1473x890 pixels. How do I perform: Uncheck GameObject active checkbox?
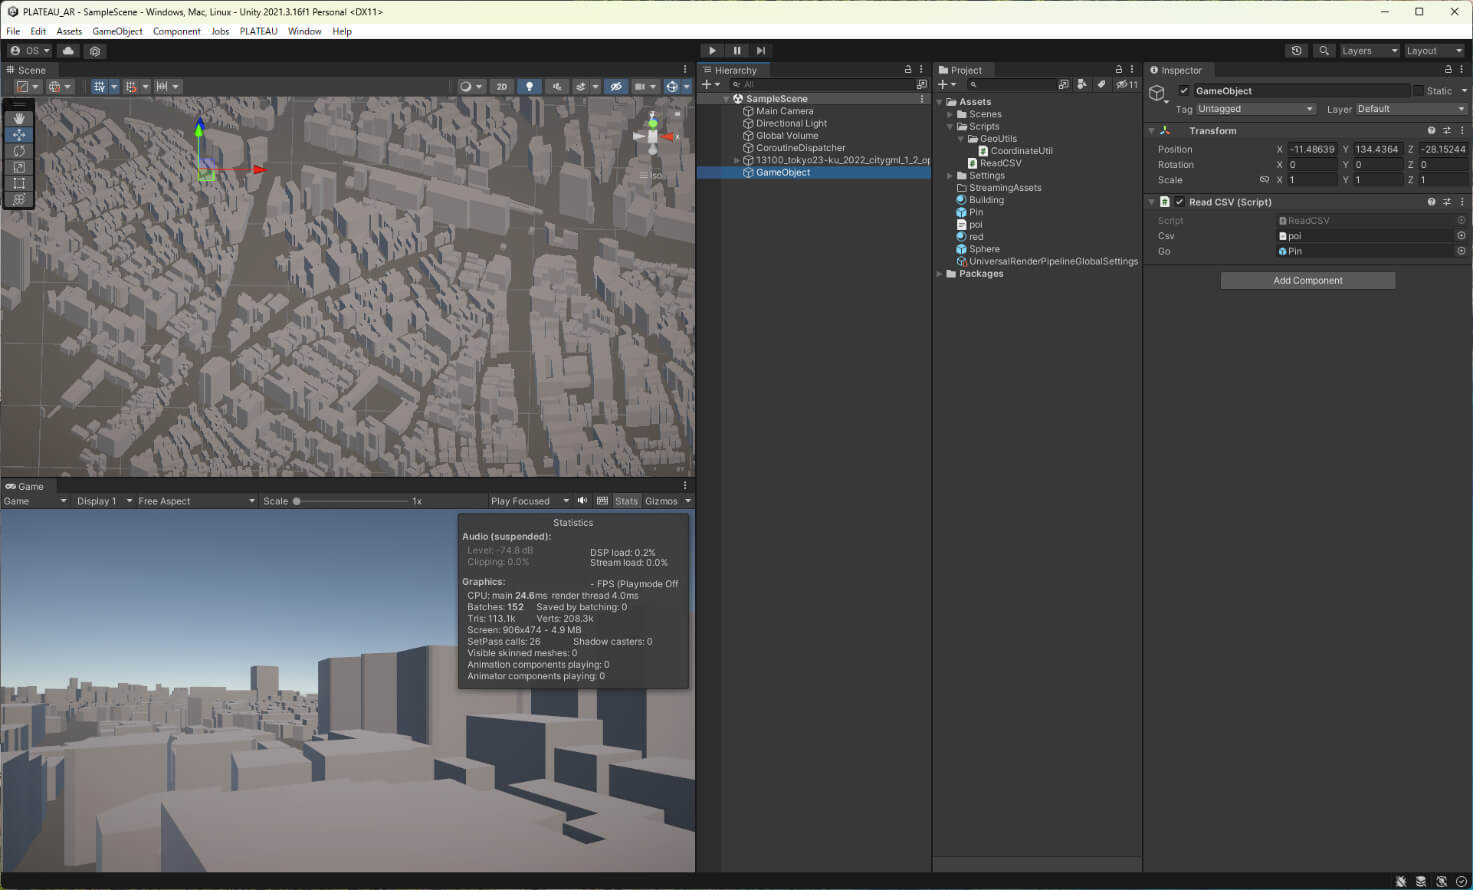click(1184, 91)
